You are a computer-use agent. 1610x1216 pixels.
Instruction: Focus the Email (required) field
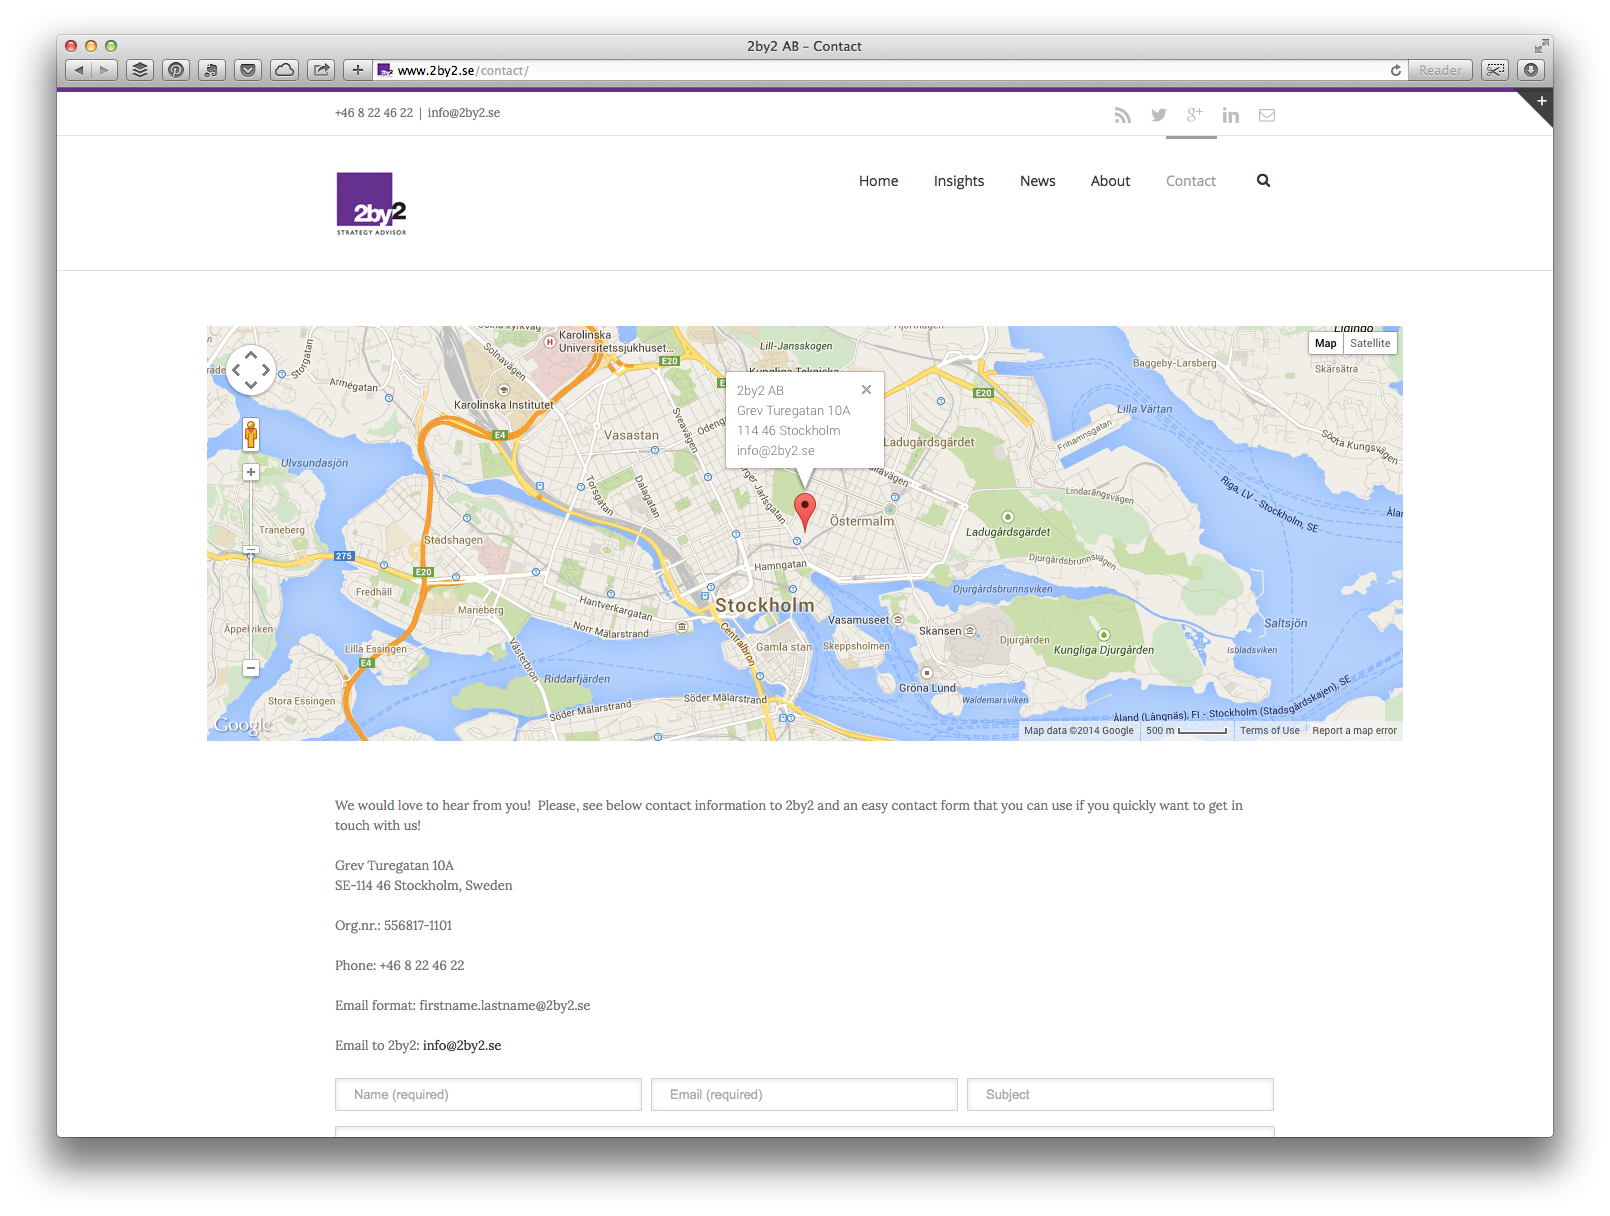click(x=804, y=1094)
